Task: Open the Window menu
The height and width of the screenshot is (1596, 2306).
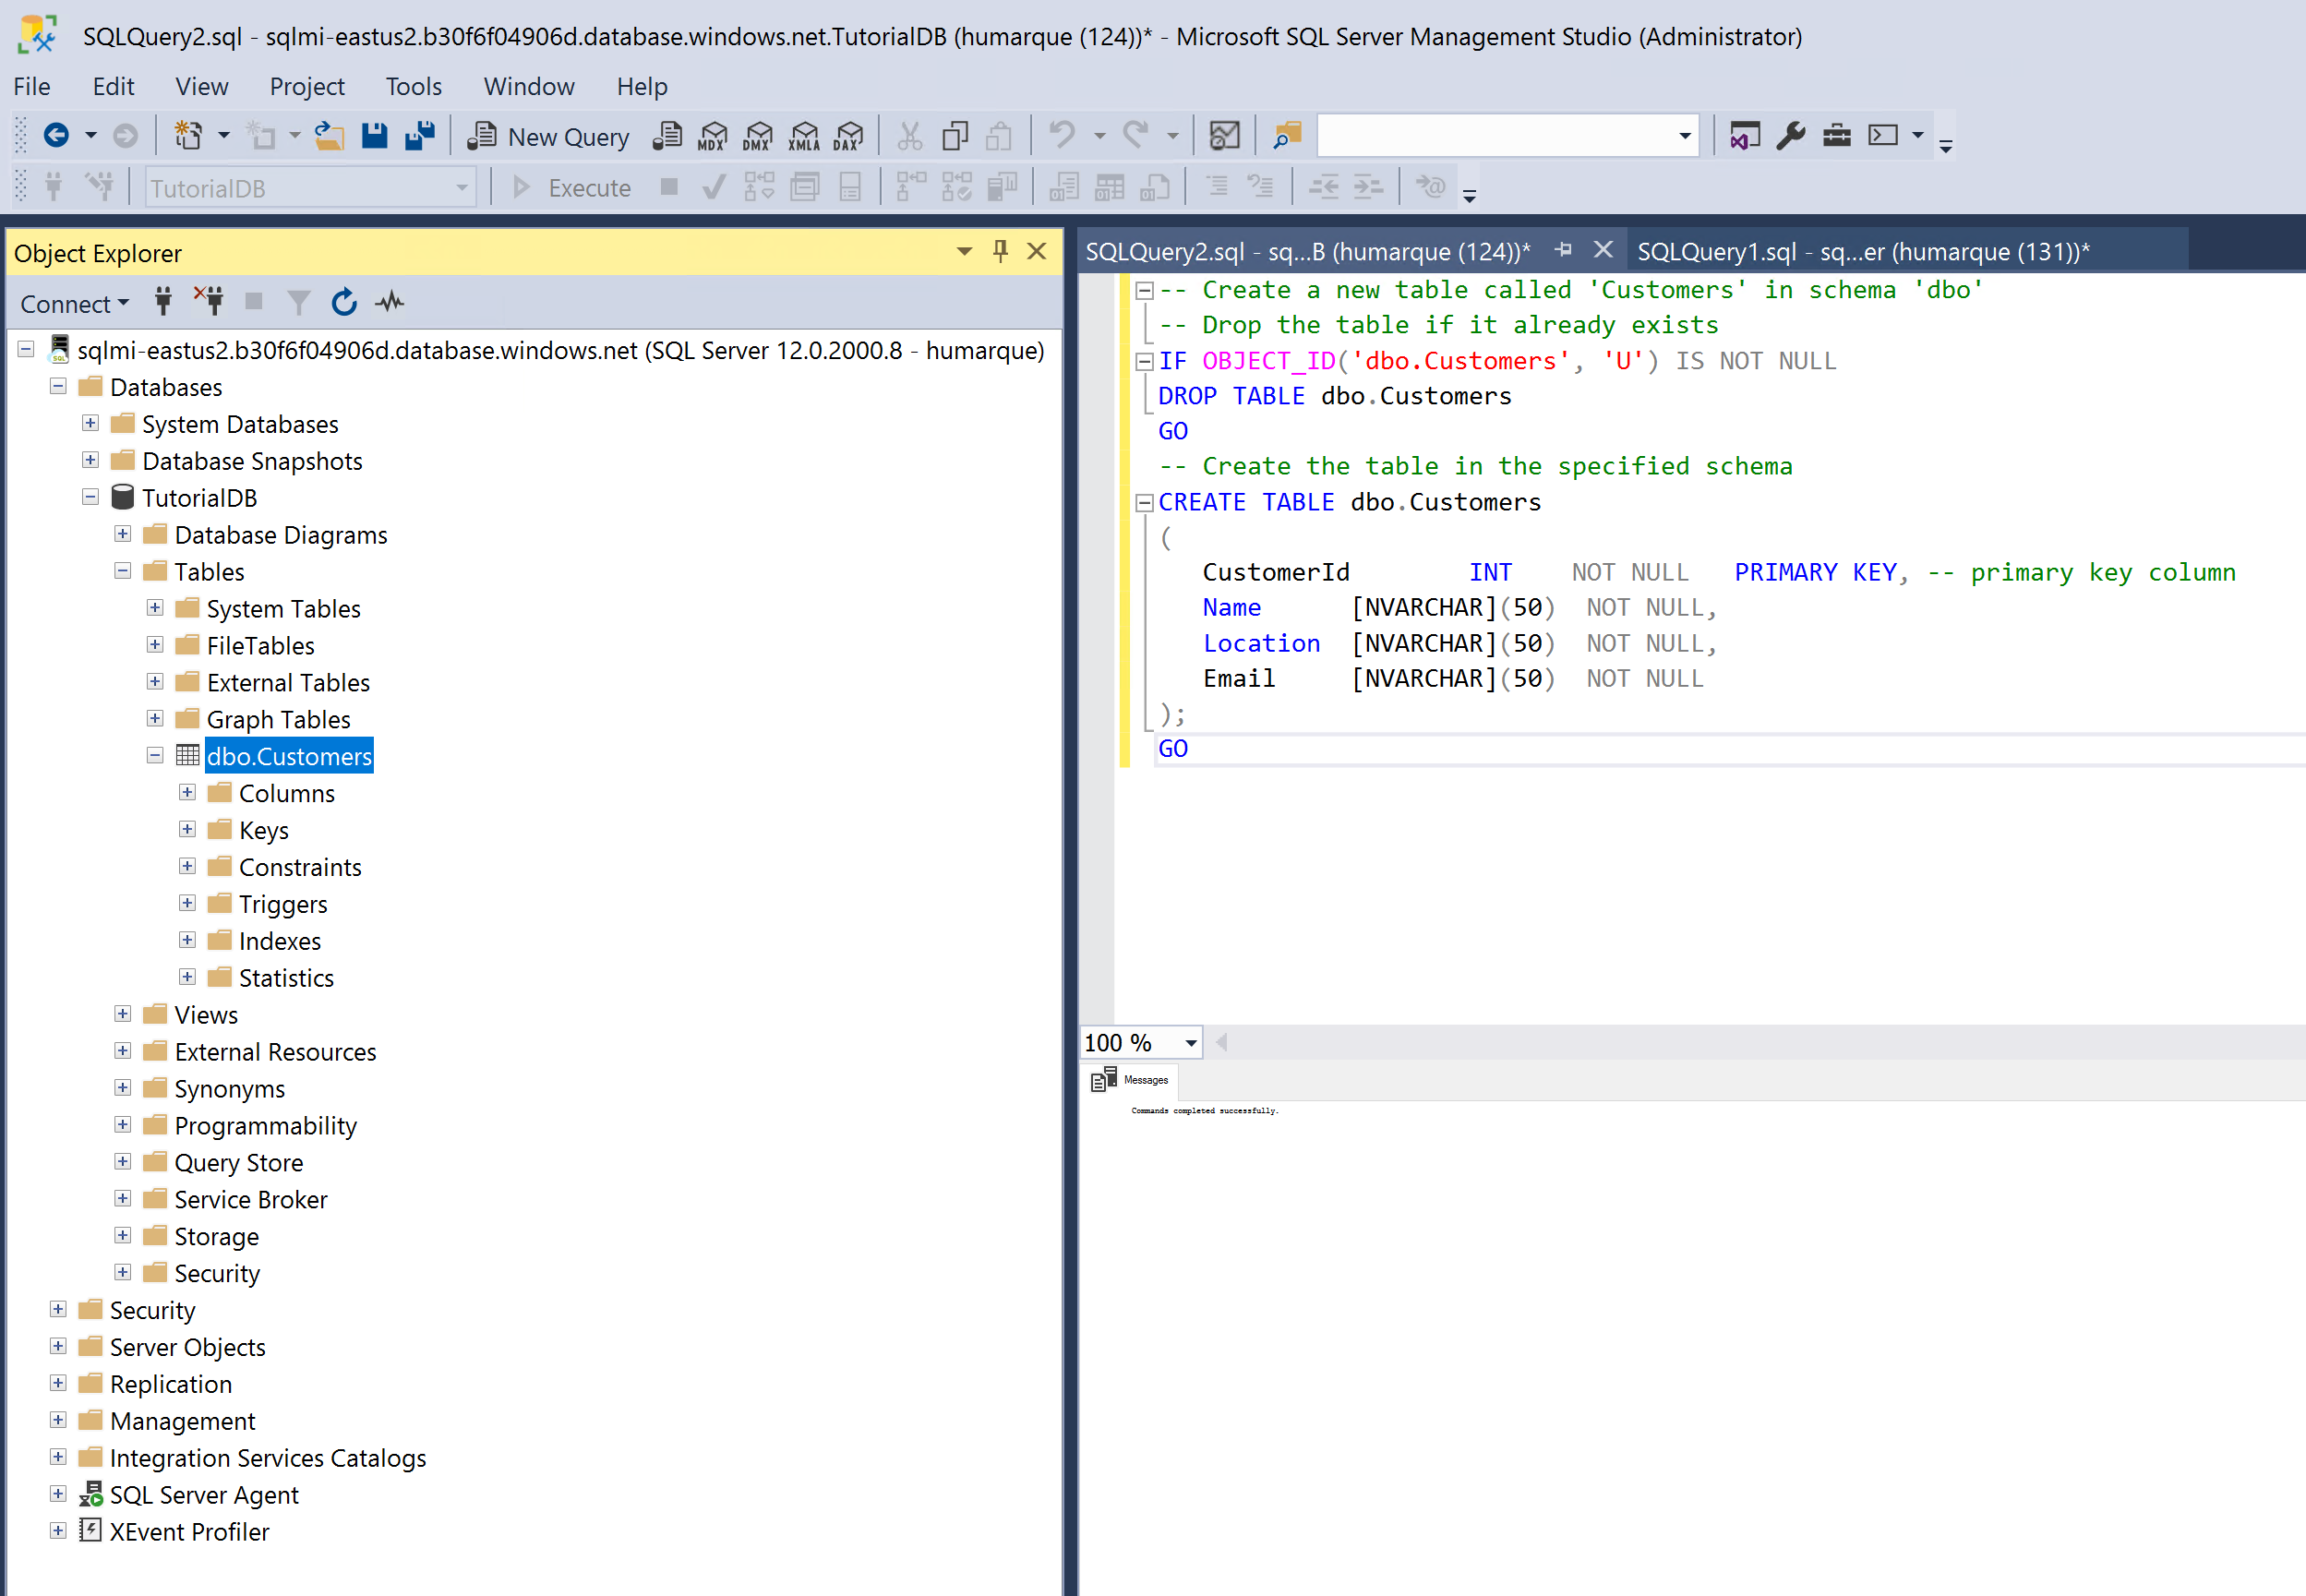Action: (x=529, y=87)
